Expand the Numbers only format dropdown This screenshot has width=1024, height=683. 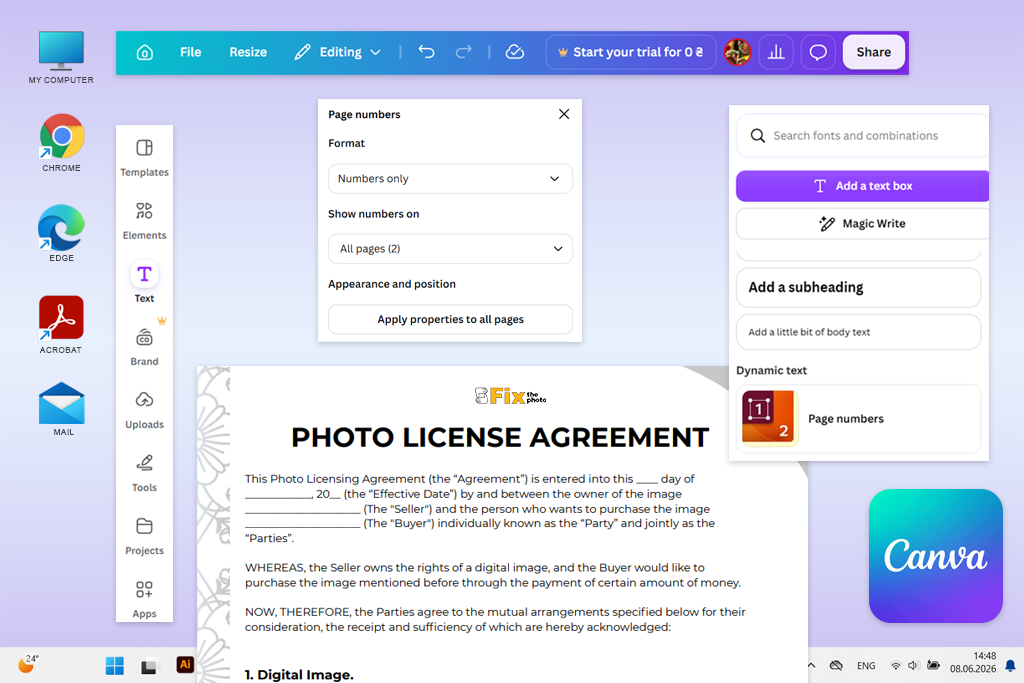(x=451, y=178)
